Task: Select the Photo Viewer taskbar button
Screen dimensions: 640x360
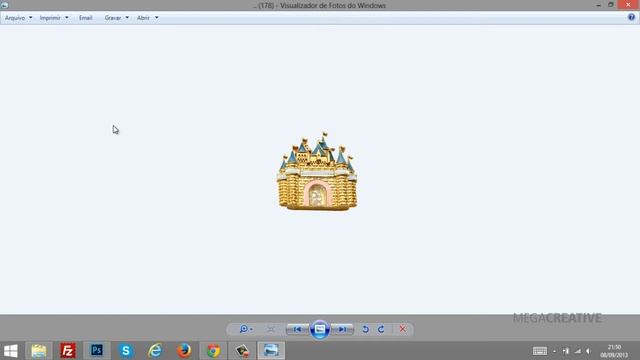Action: (x=271, y=351)
